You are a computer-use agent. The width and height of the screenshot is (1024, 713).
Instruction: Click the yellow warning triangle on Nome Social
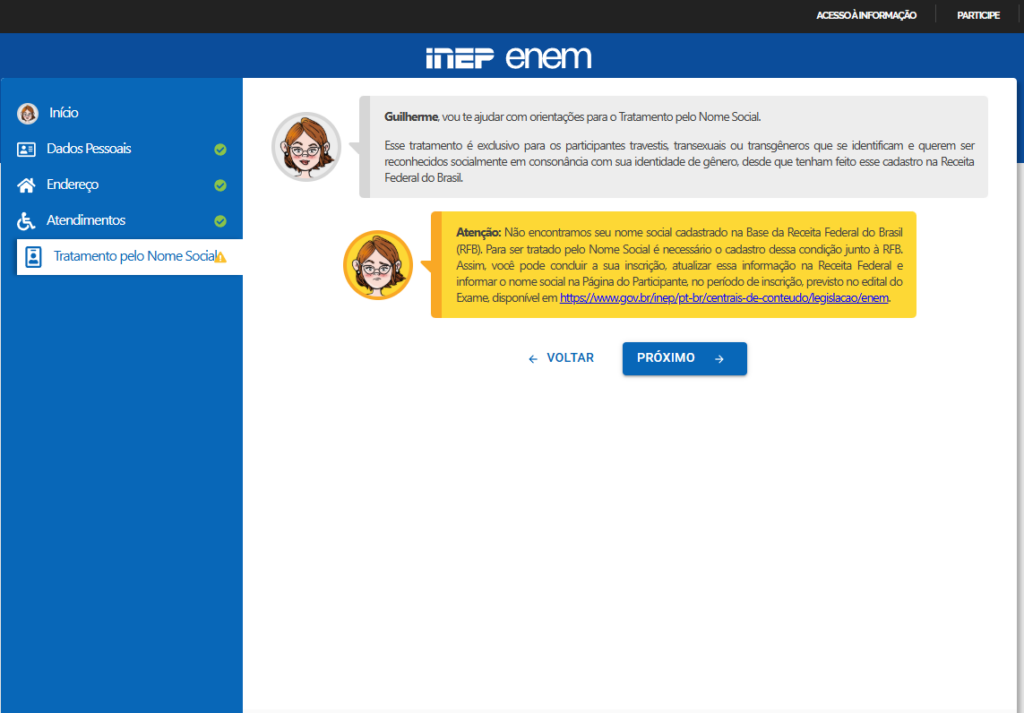tap(221, 257)
